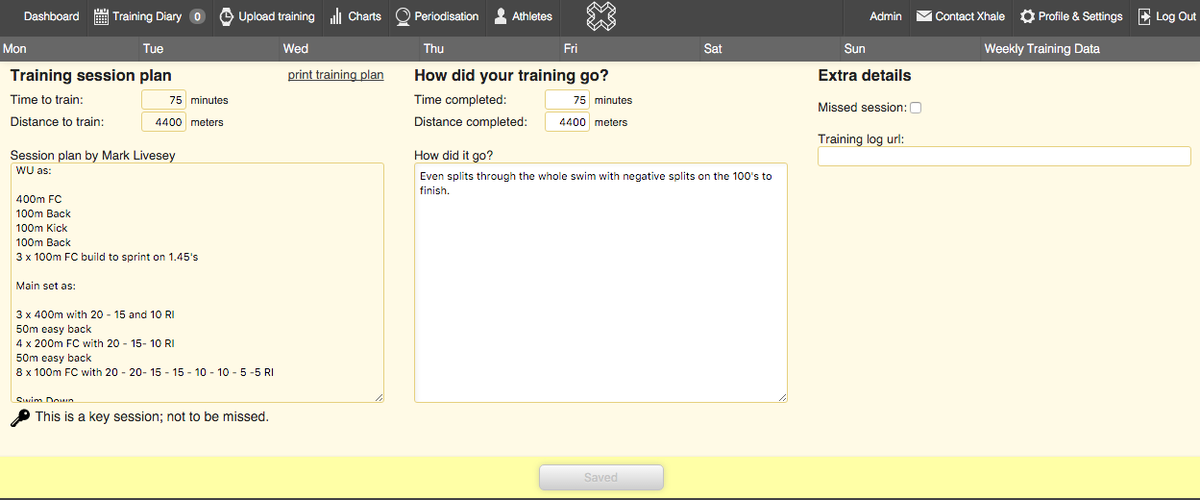Click the Charts bar graph icon
This screenshot has width=1200, height=500.
pyautogui.click(x=336, y=16)
